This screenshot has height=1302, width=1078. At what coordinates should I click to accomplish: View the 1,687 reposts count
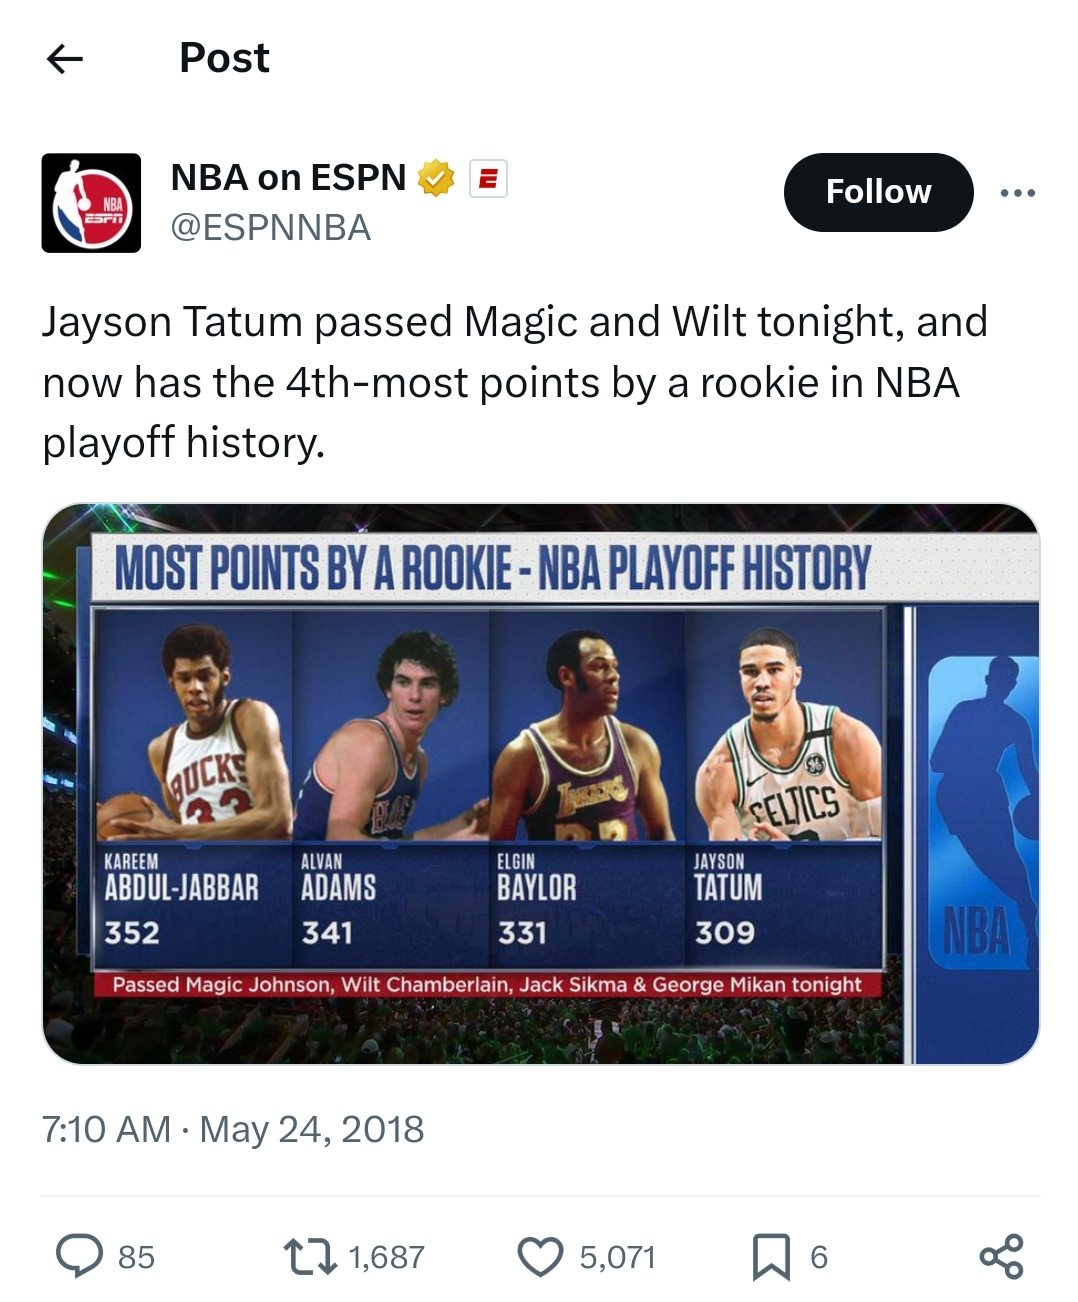tap(386, 1257)
